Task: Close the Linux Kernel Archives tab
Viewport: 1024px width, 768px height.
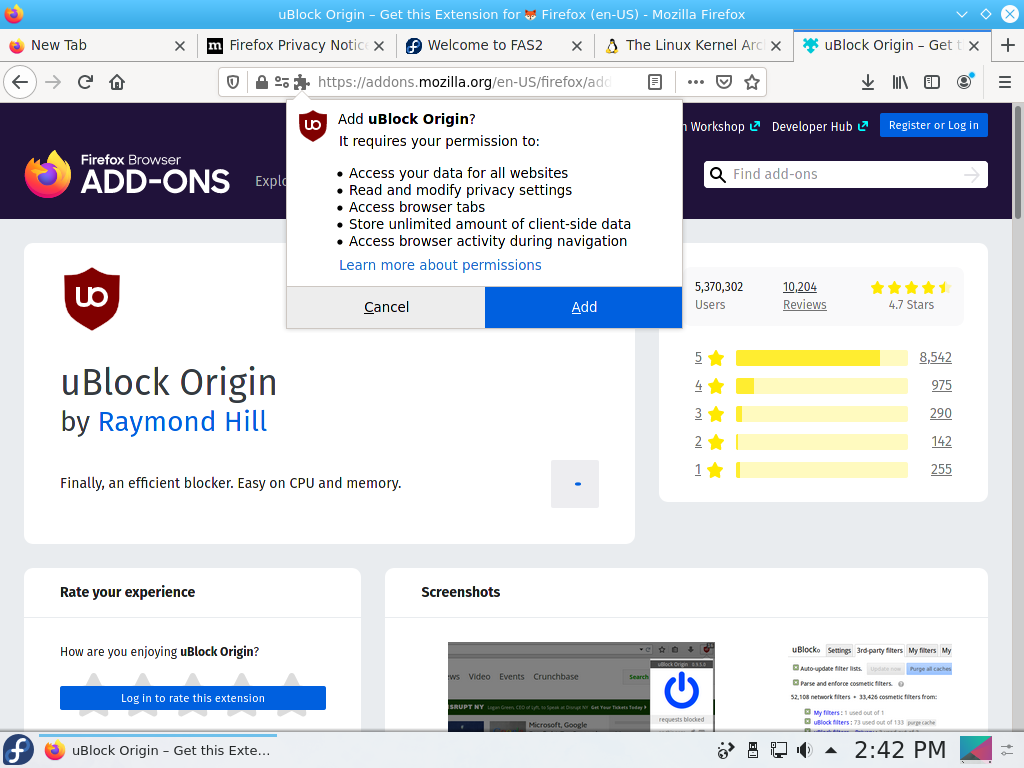Action: pyautogui.click(x=776, y=46)
